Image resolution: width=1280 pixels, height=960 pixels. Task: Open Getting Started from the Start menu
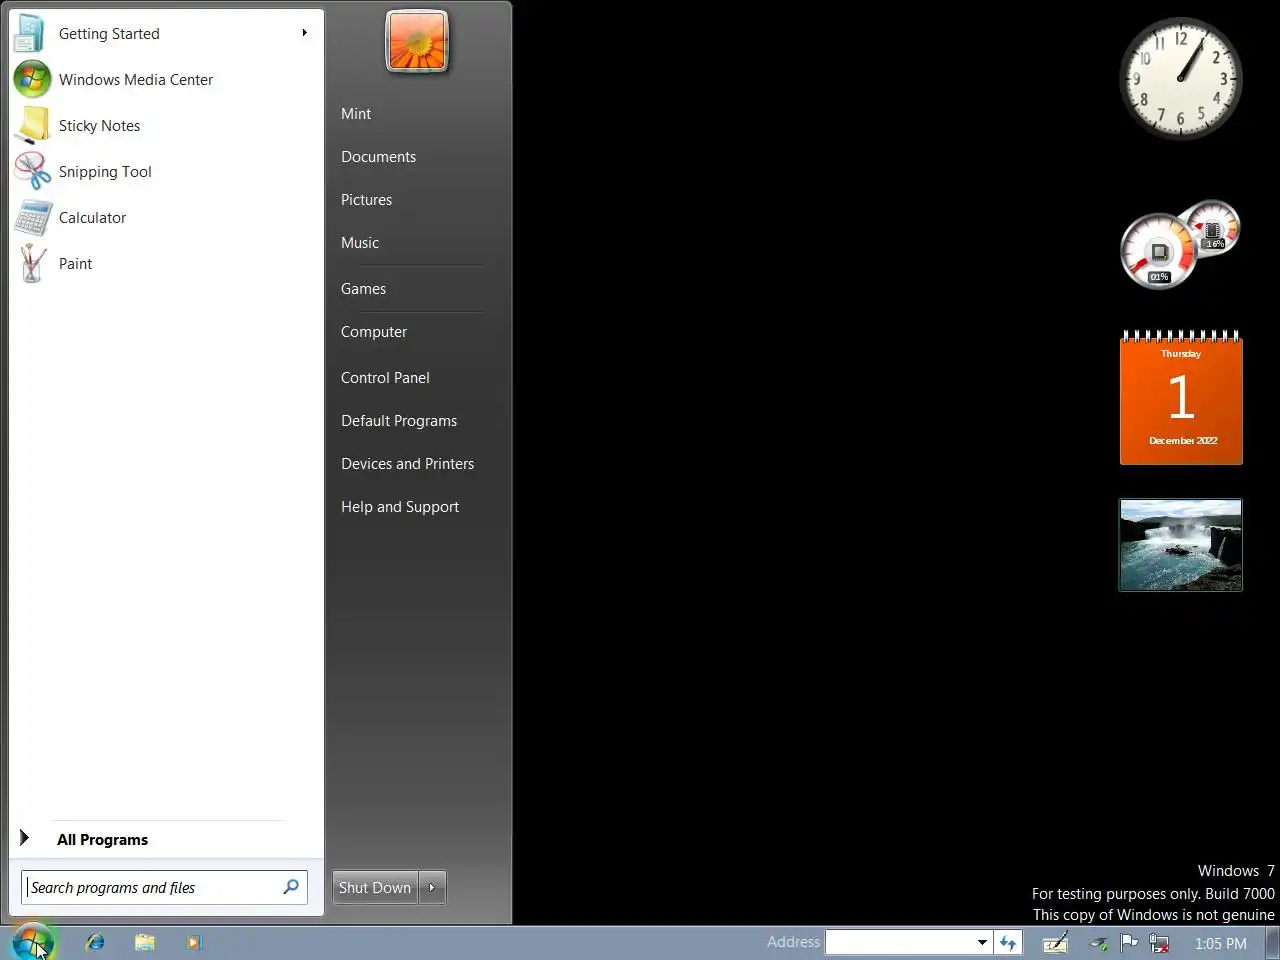(x=166, y=34)
